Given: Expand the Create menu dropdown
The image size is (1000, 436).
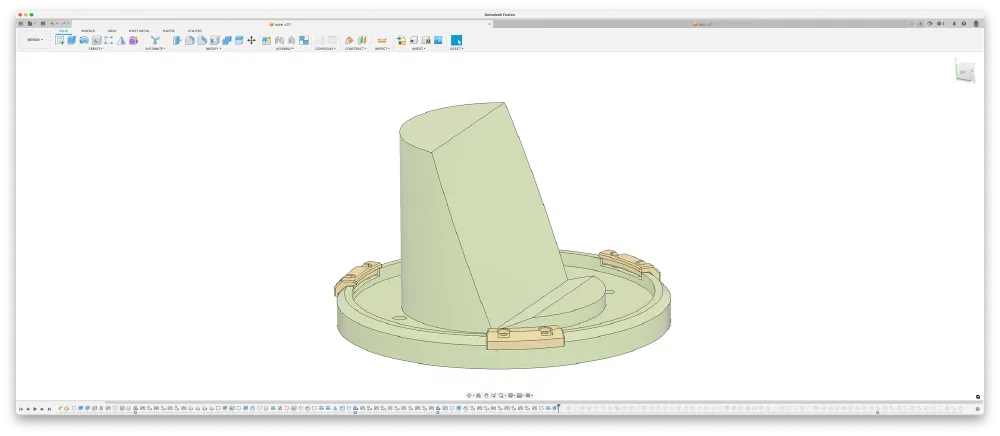Looking at the screenshot, I should pyautogui.click(x=95, y=48).
